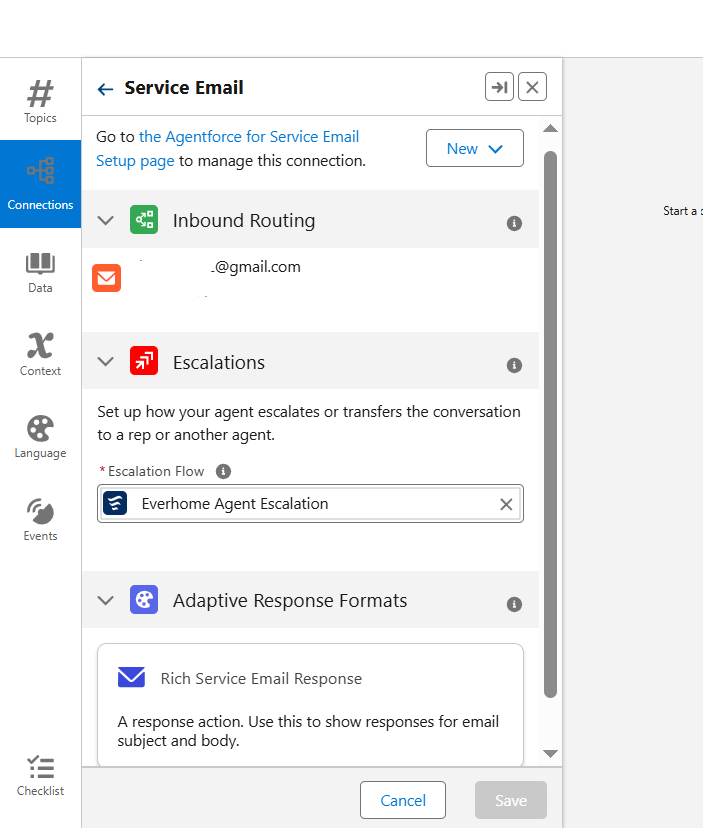Click the Inbound Routing info icon
703x828 pixels.
(x=514, y=223)
